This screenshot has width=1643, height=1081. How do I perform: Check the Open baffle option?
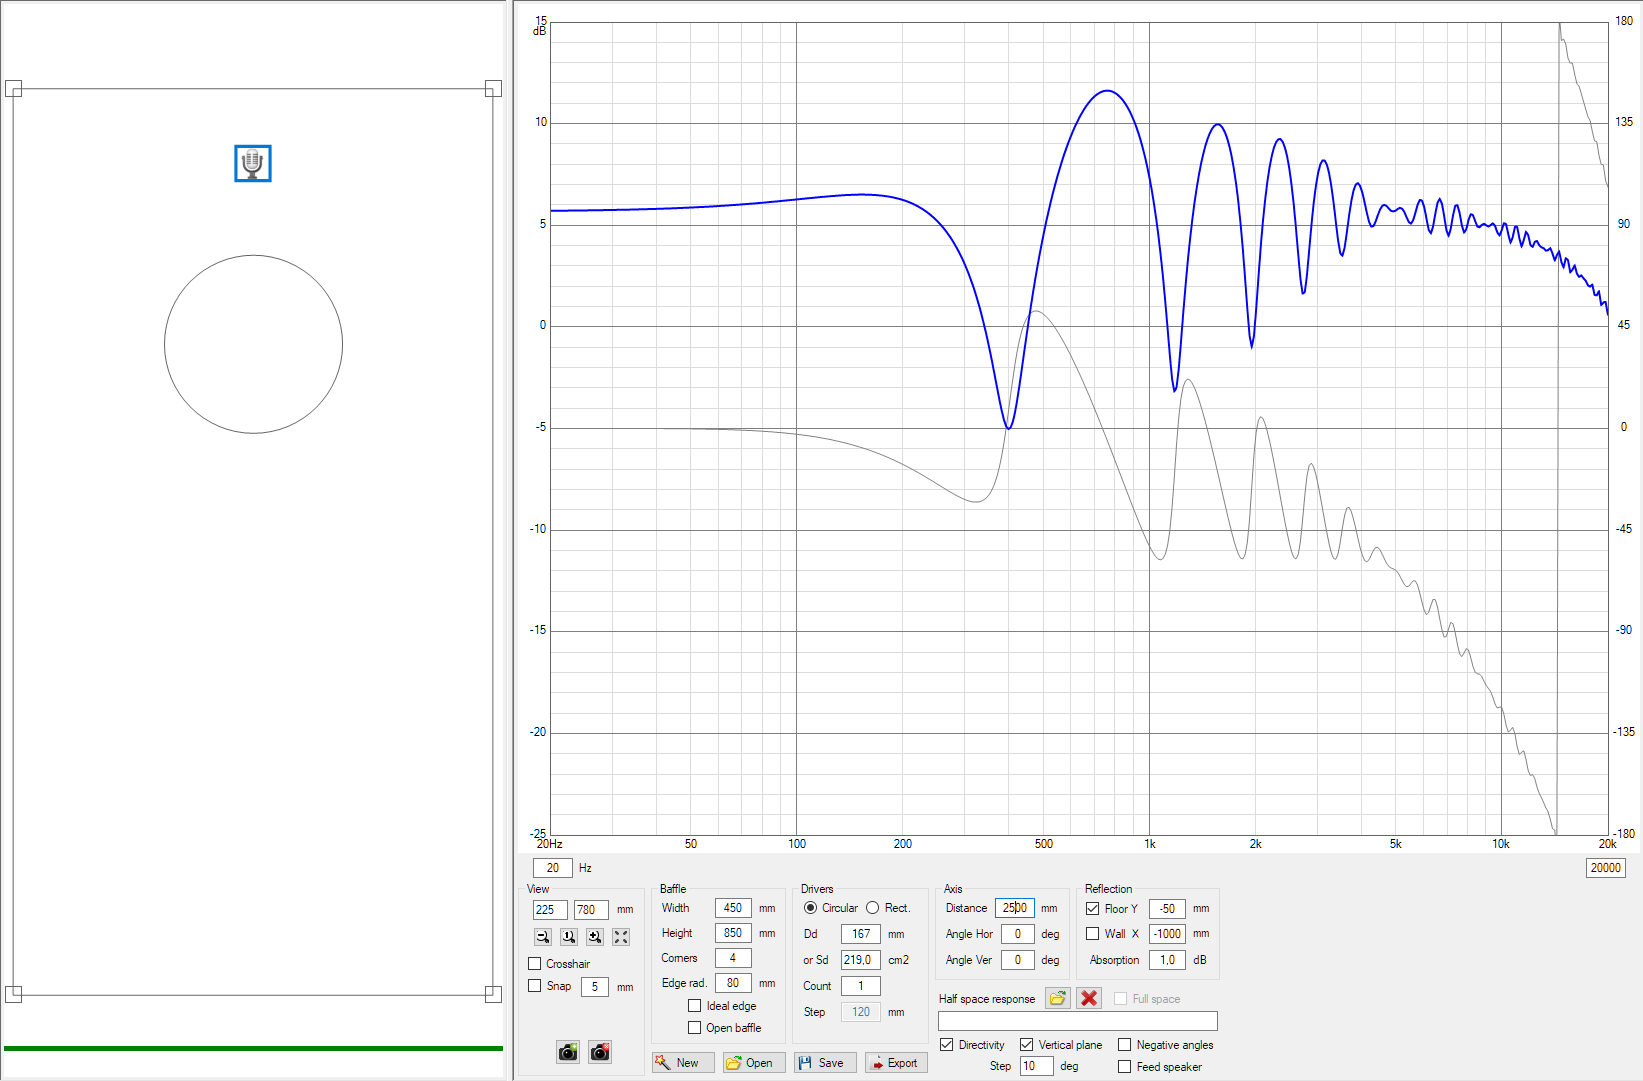pyautogui.click(x=694, y=1028)
